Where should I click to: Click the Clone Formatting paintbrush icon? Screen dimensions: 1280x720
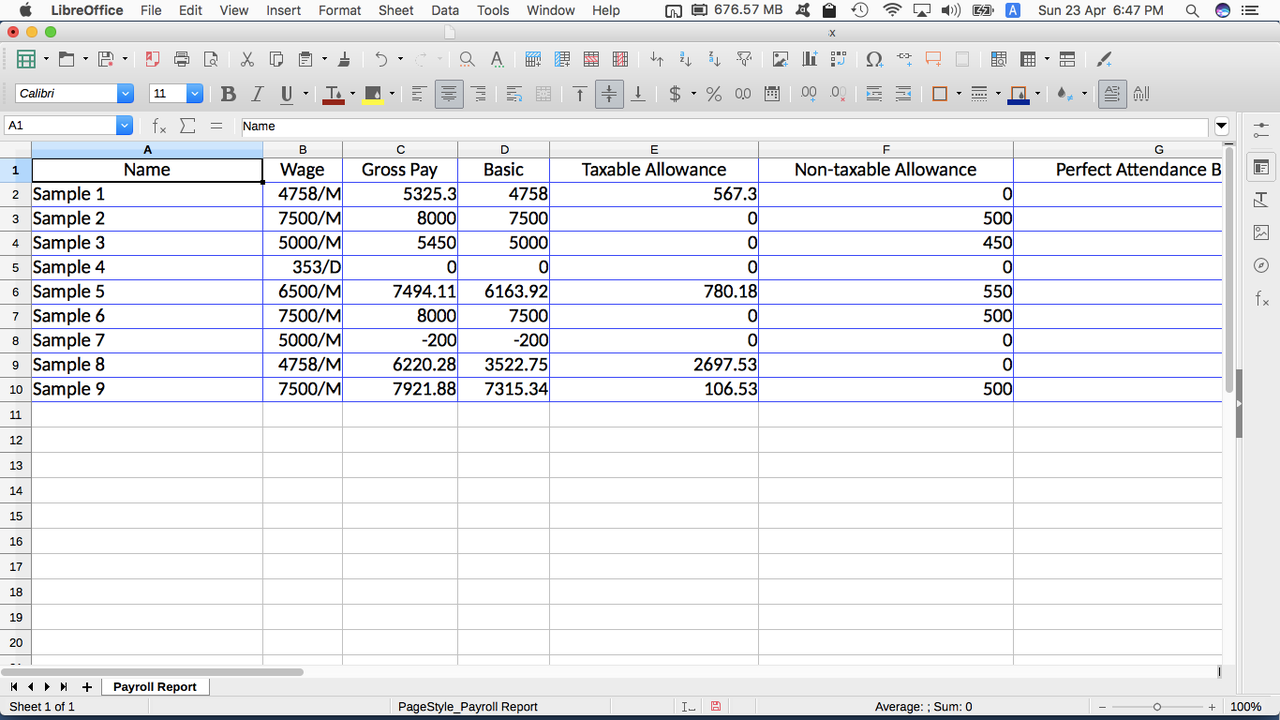coord(344,59)
